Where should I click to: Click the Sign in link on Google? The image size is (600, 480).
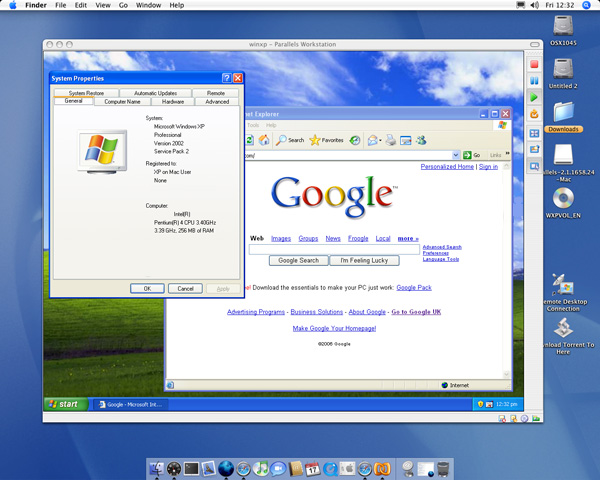coord(488,167)
